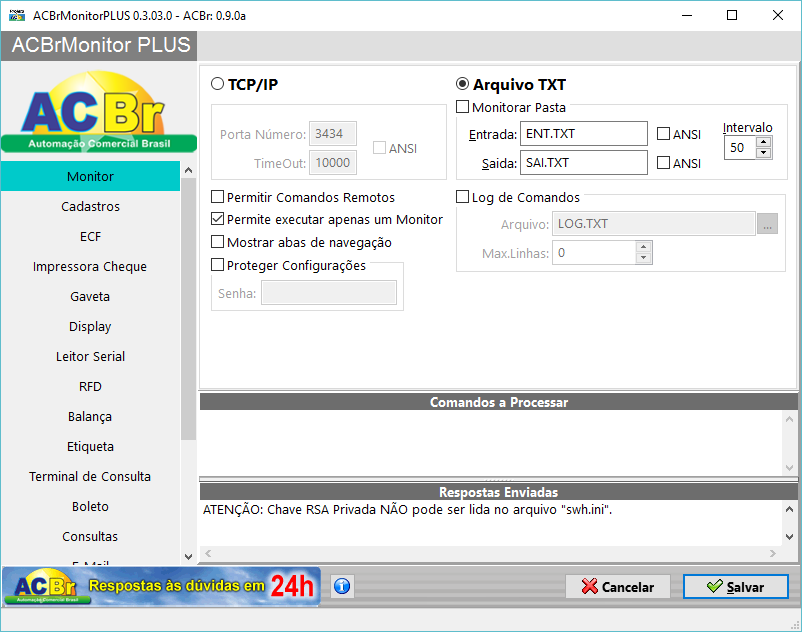Enable Permitir Comandos Remotos
The image size is (802, 632).
pyautogui.click(x=218, y=197)
